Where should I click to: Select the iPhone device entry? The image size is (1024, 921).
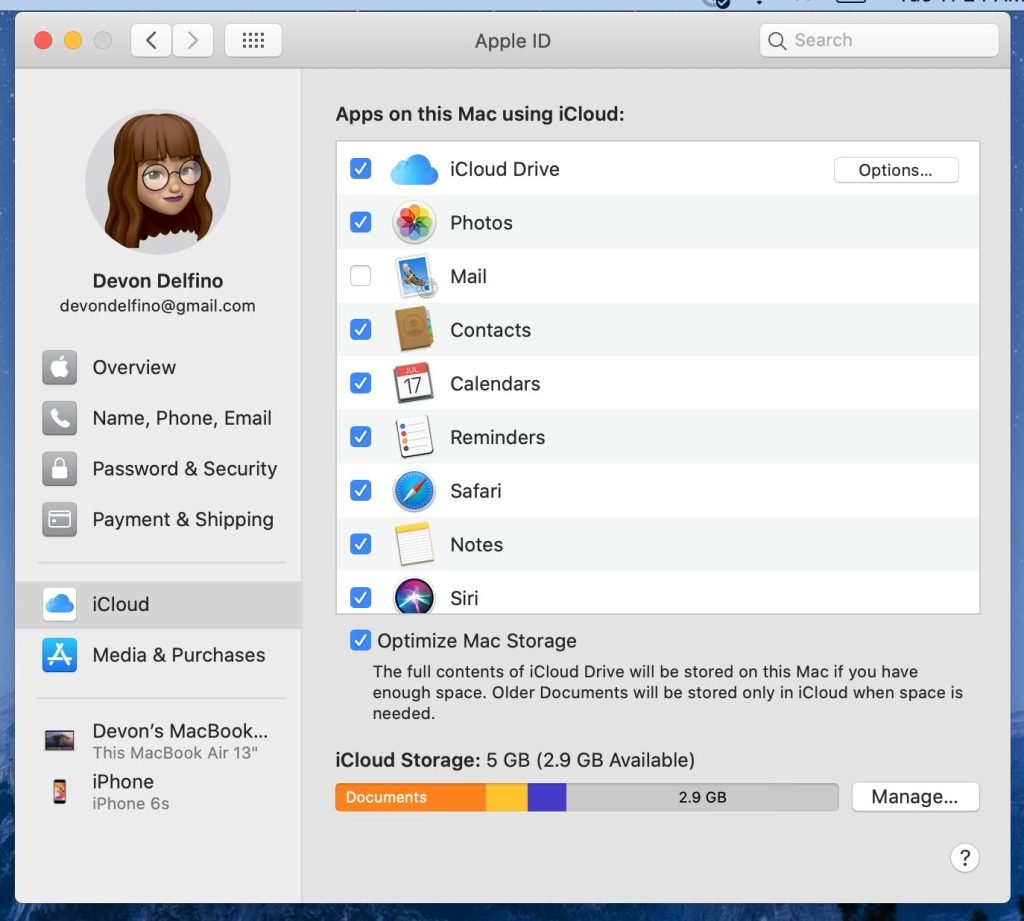(x=158, y=792)
